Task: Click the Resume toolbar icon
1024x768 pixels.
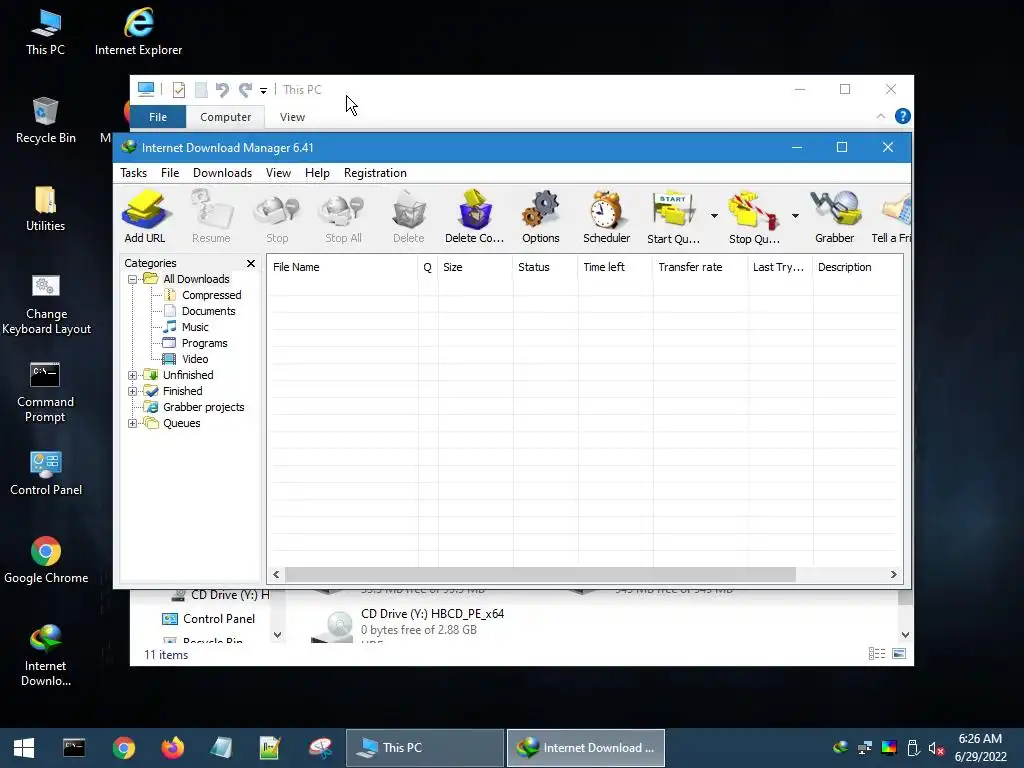Action: click(211, 217)
